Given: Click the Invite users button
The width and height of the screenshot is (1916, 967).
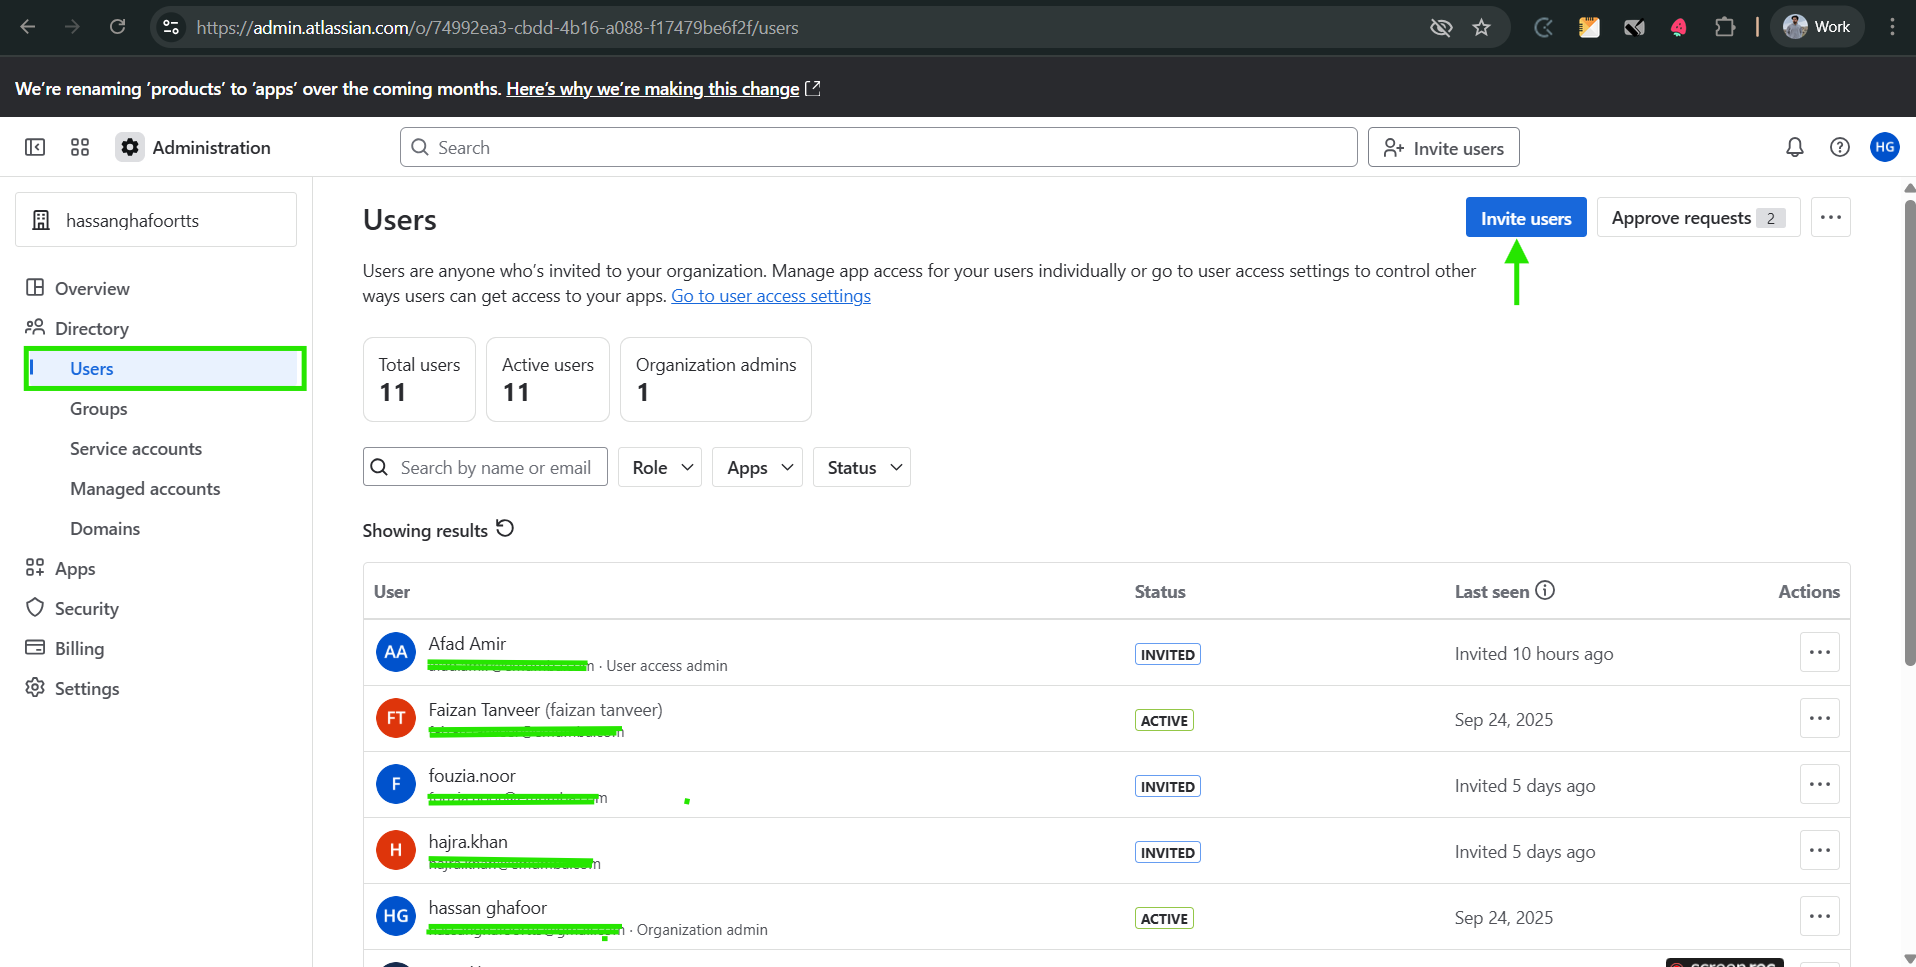Looking at the screenshot, I should (x=1525, y=217).
